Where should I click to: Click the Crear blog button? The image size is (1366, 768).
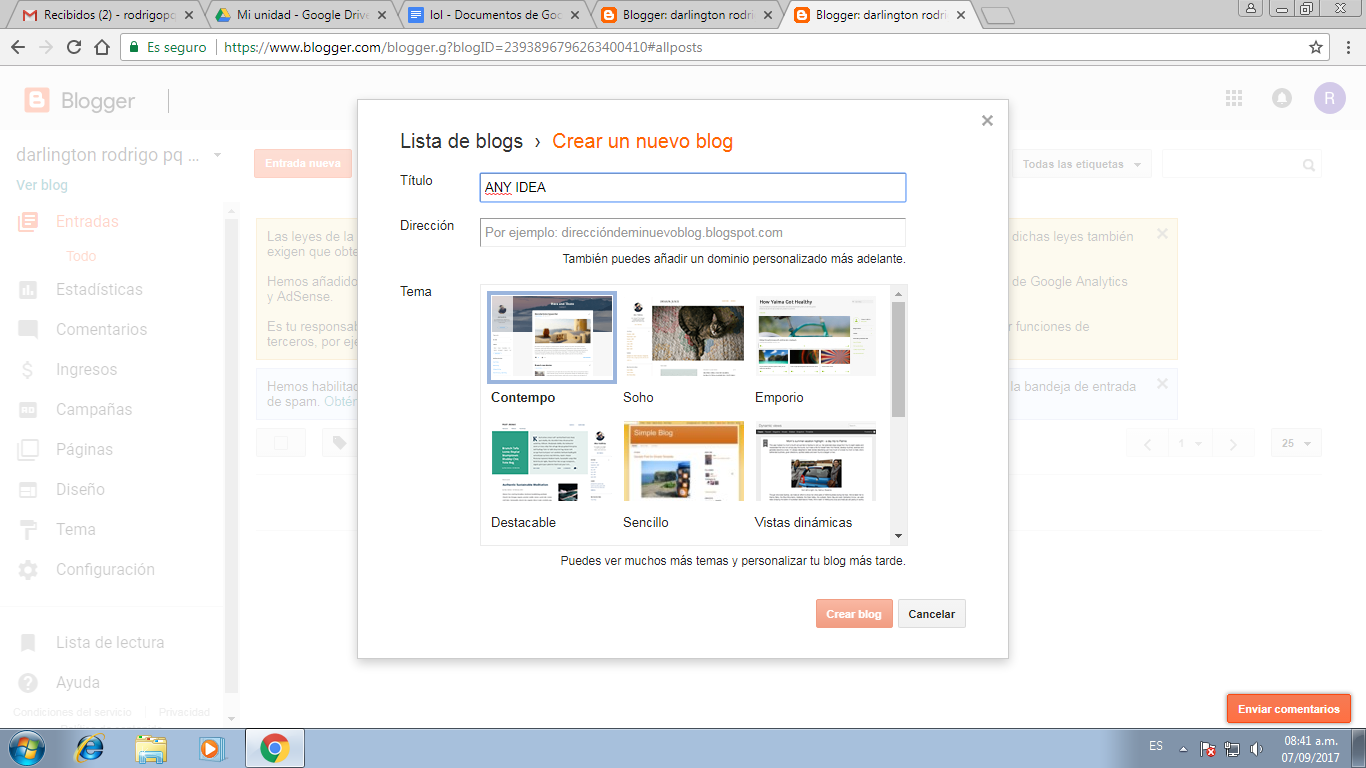854,614
